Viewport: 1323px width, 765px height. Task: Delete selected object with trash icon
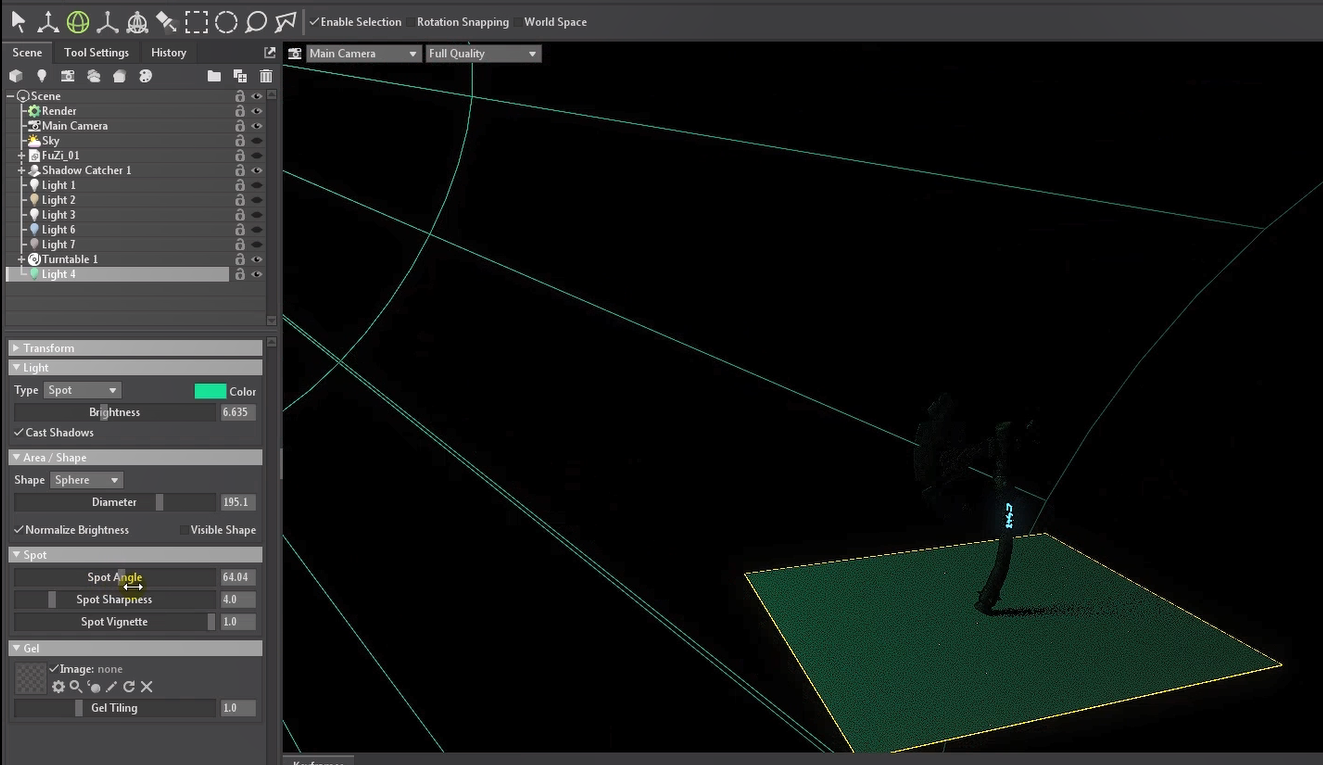(266, 76)
